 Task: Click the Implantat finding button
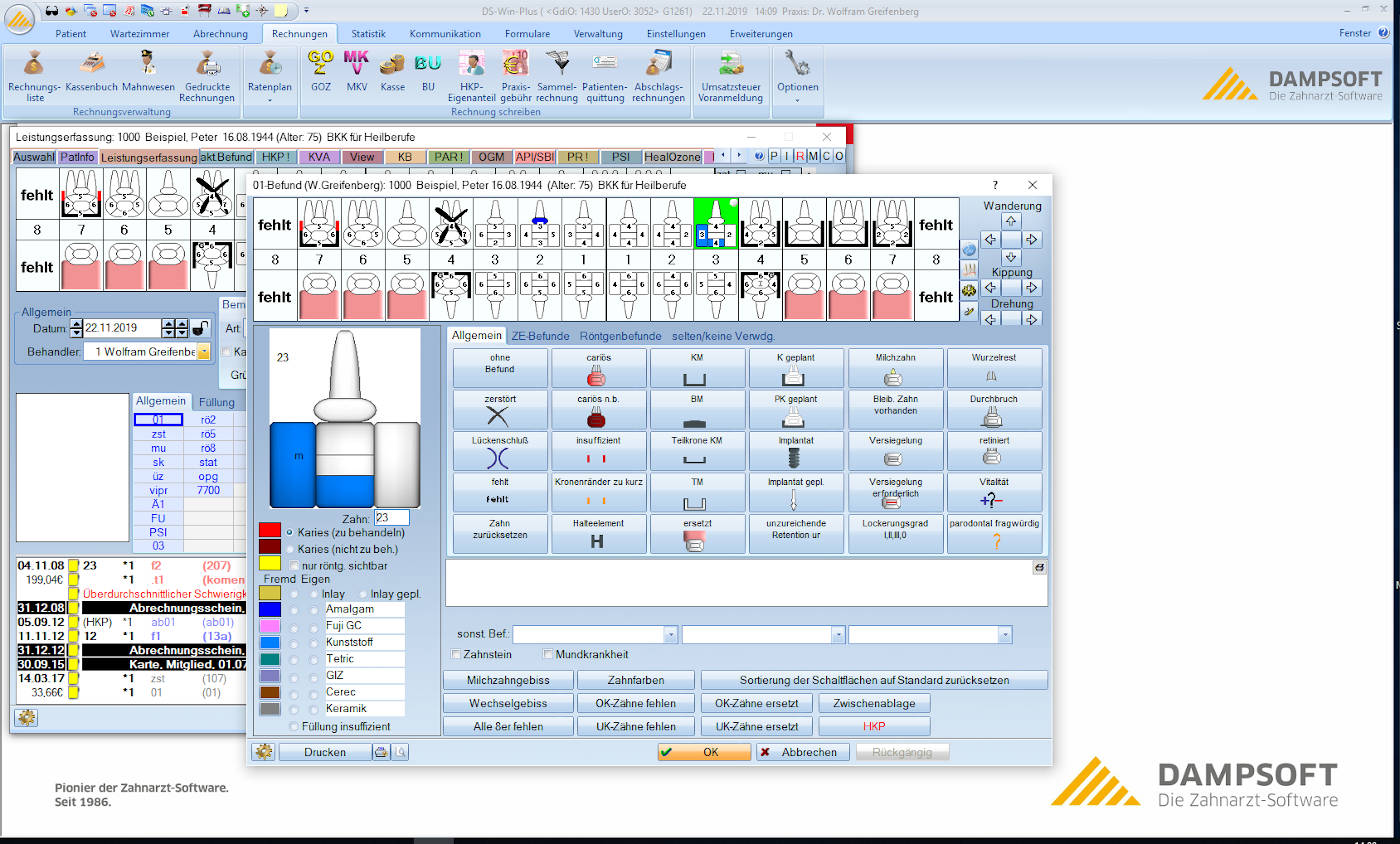tap(796, 452)
